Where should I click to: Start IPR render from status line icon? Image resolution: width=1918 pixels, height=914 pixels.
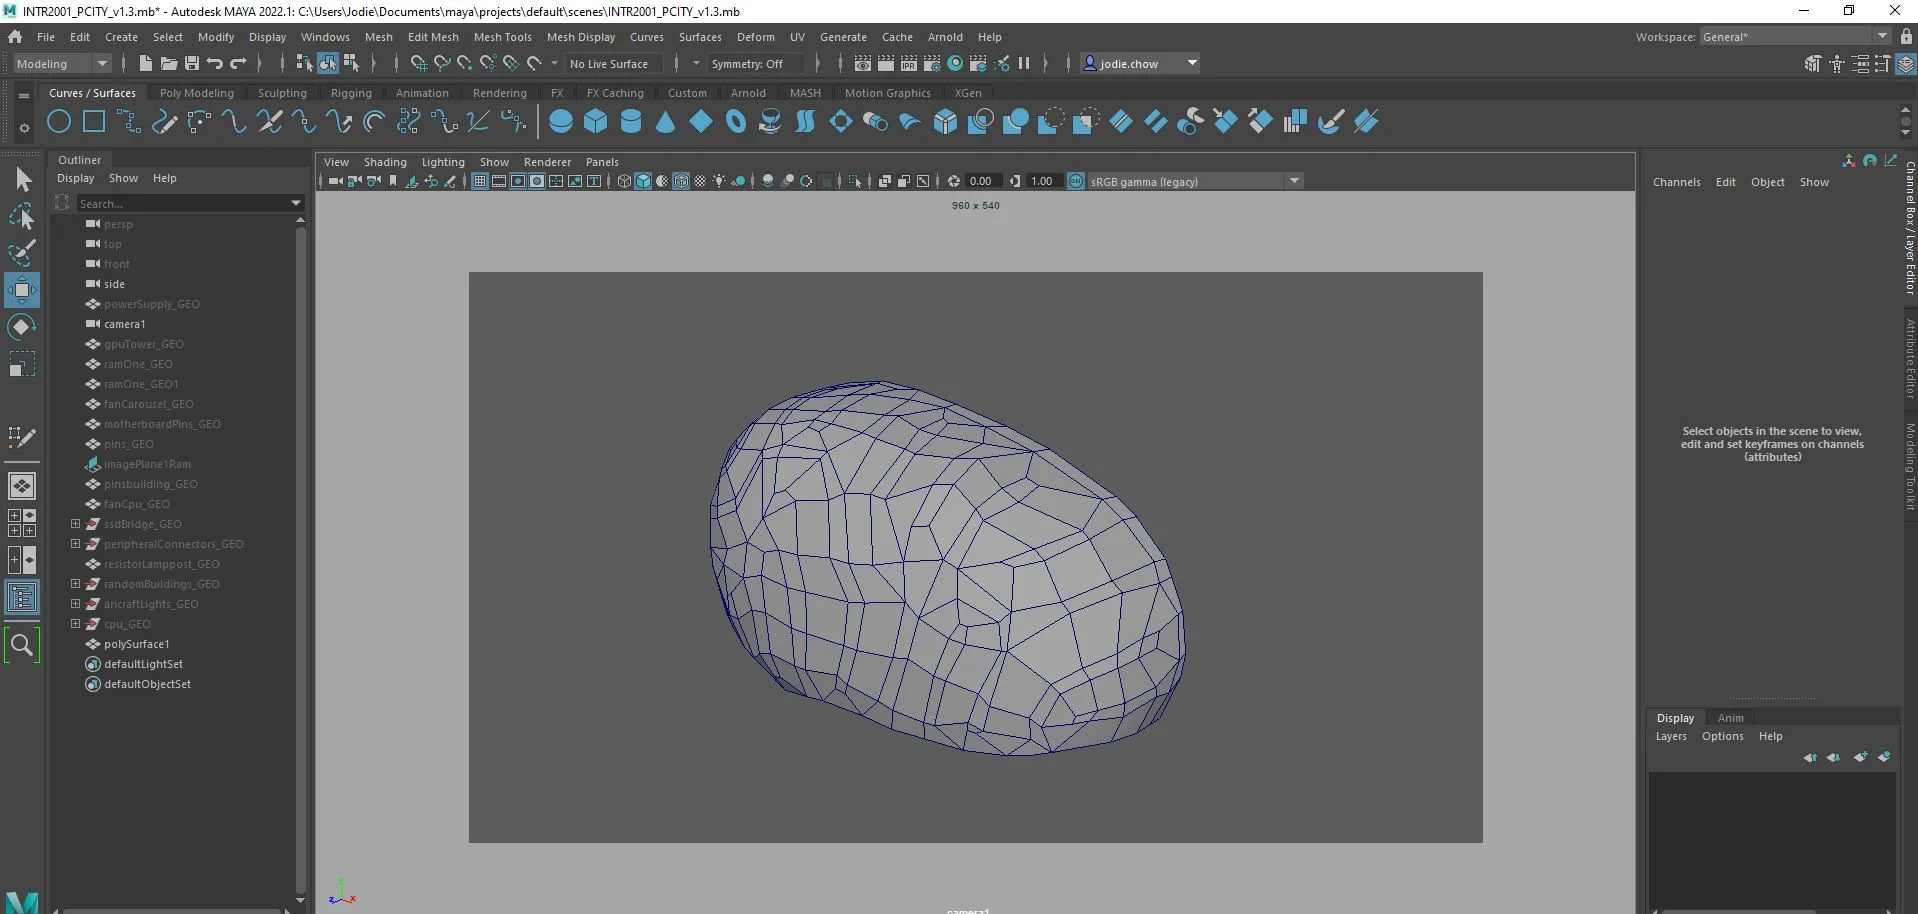pos(909,63)
